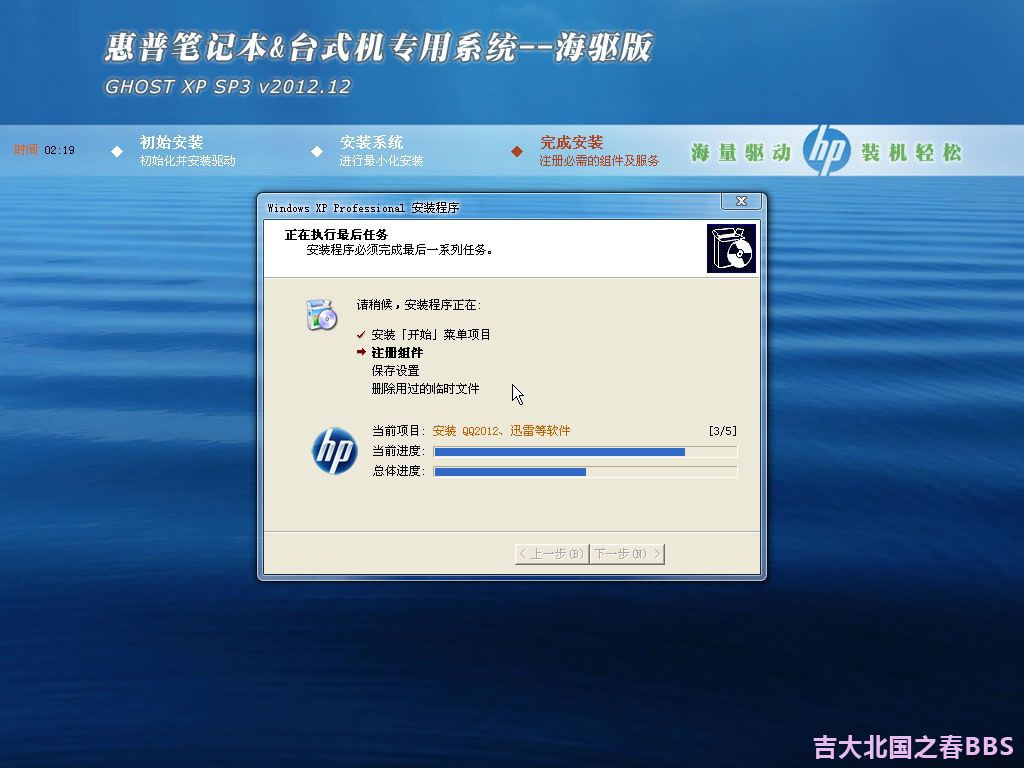Click the CD box icon in dialog header

[x=731, y=248]
